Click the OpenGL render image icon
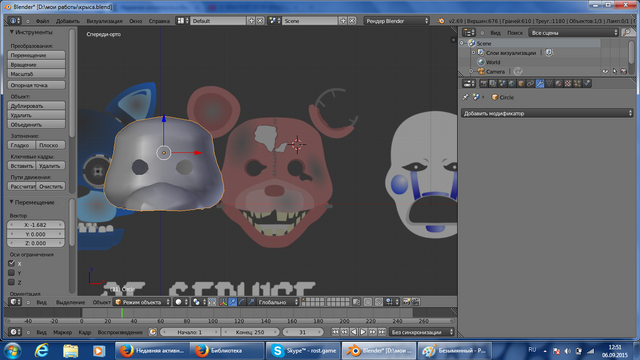Viewport: 640px width, 360px height. [x=406, y=302]
